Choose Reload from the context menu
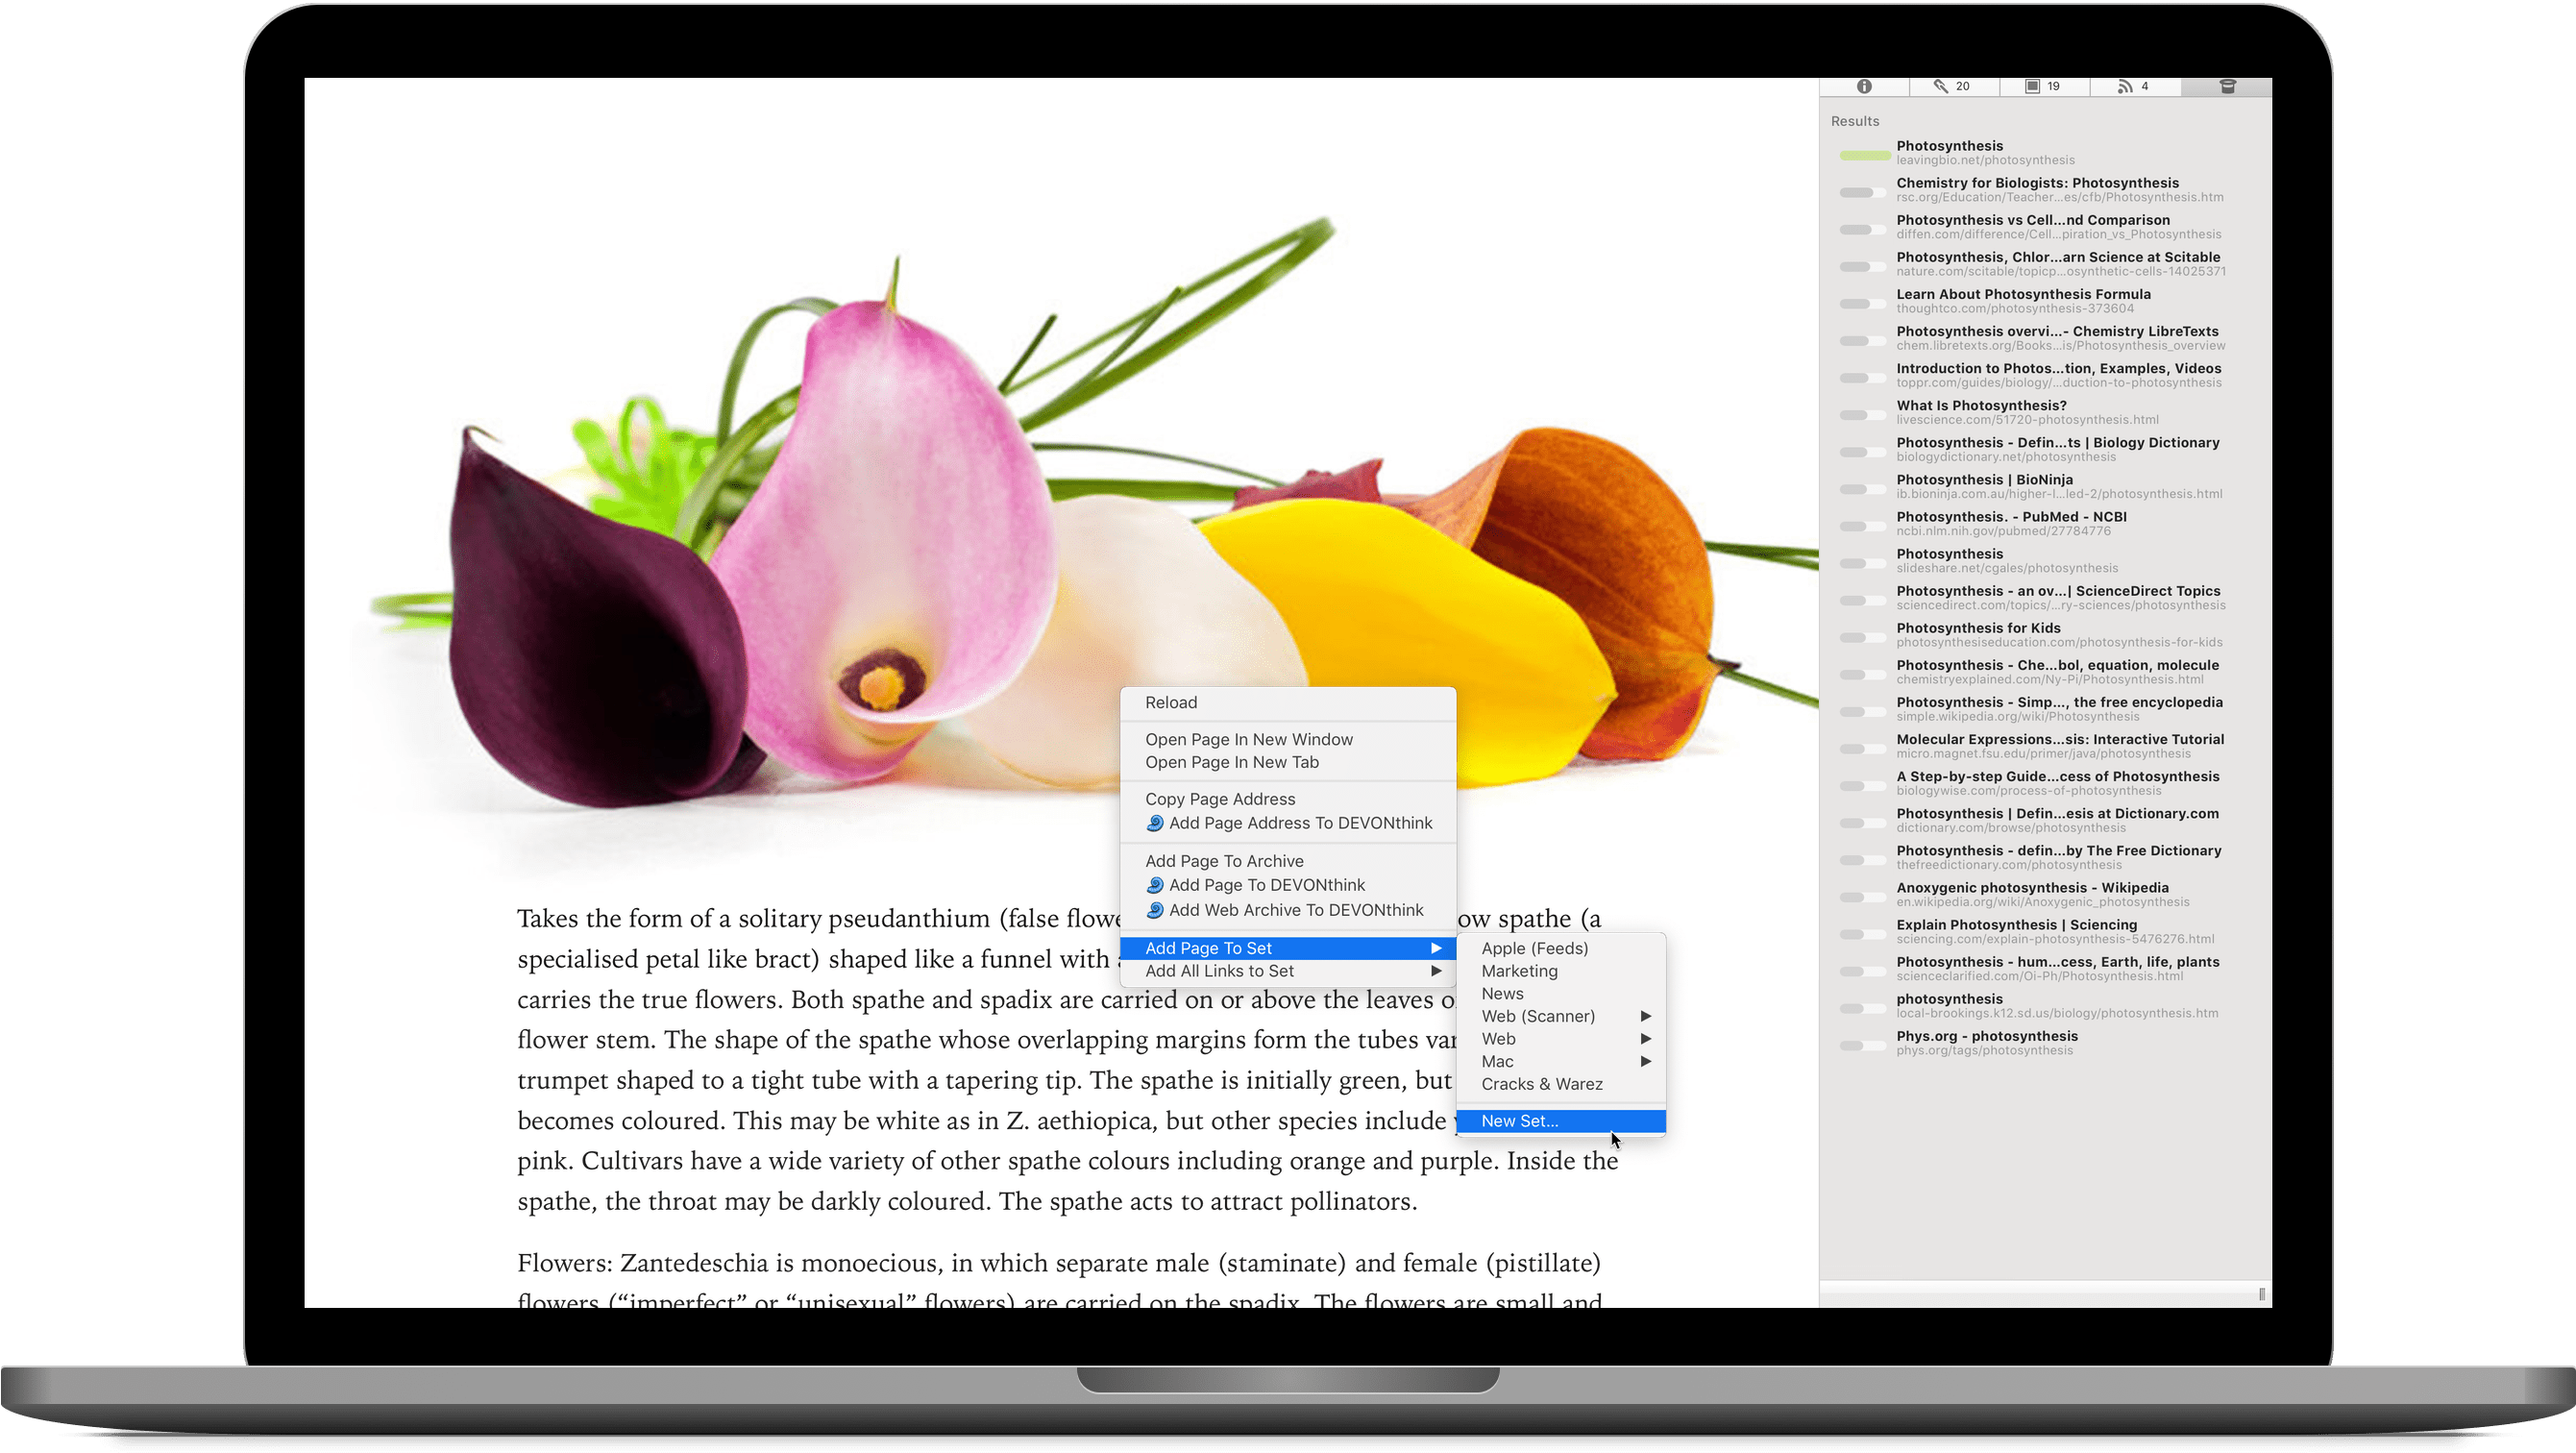Viewport: 2576px width, 1453px height. click(1171, 703)
